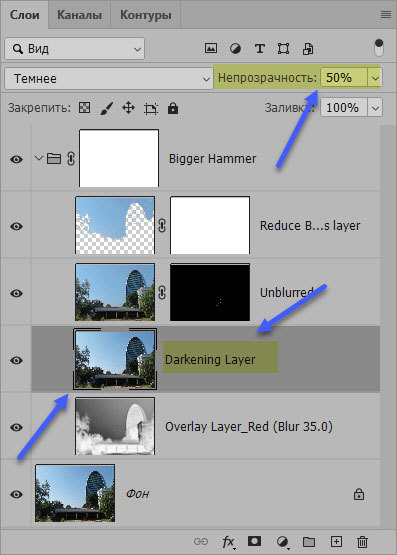The image size is (397, 555).
Task: Filter layers by shape icon
Action: click(283, 48)
